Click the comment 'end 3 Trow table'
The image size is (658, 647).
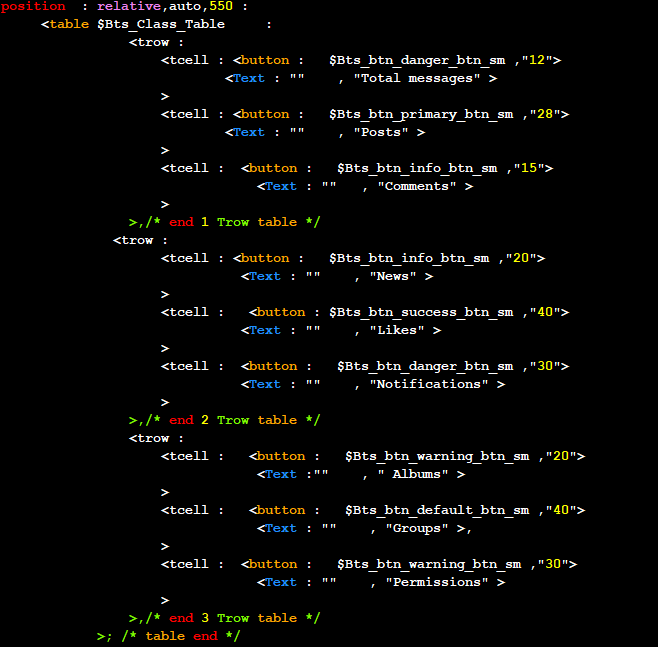click(x=233, y=618)
